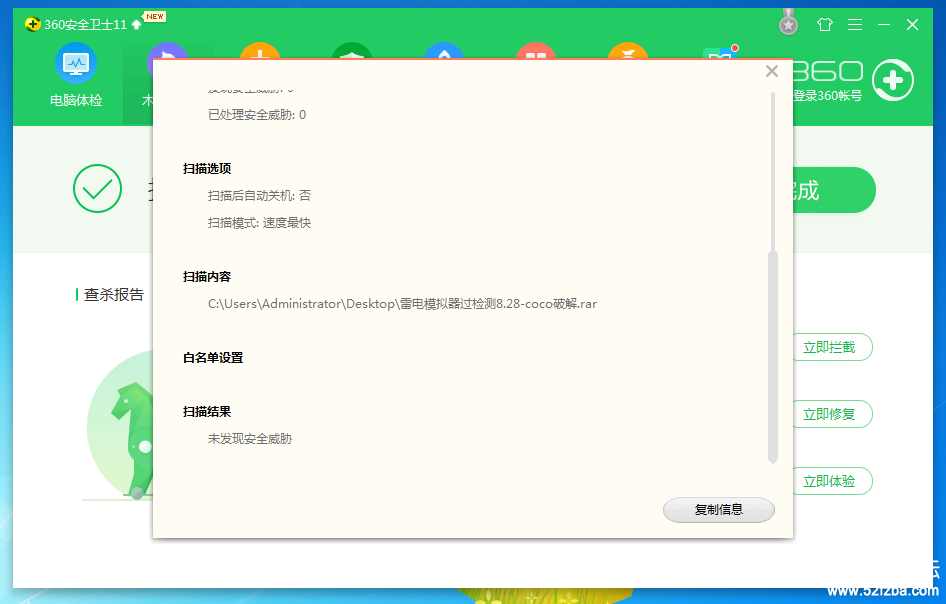Screen dimensions: 946x604
Task: Click the 扫描选项 heading
Action: click(207, 168)
